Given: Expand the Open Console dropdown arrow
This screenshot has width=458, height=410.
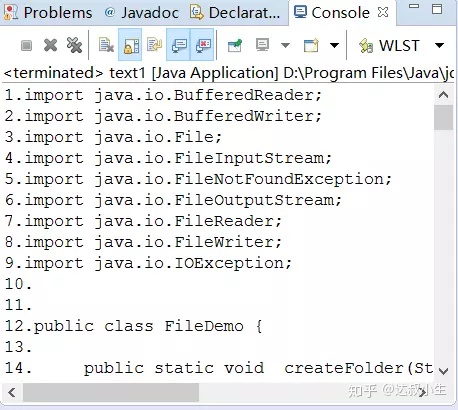Looking at the screenshot, I should coord(334,45).
